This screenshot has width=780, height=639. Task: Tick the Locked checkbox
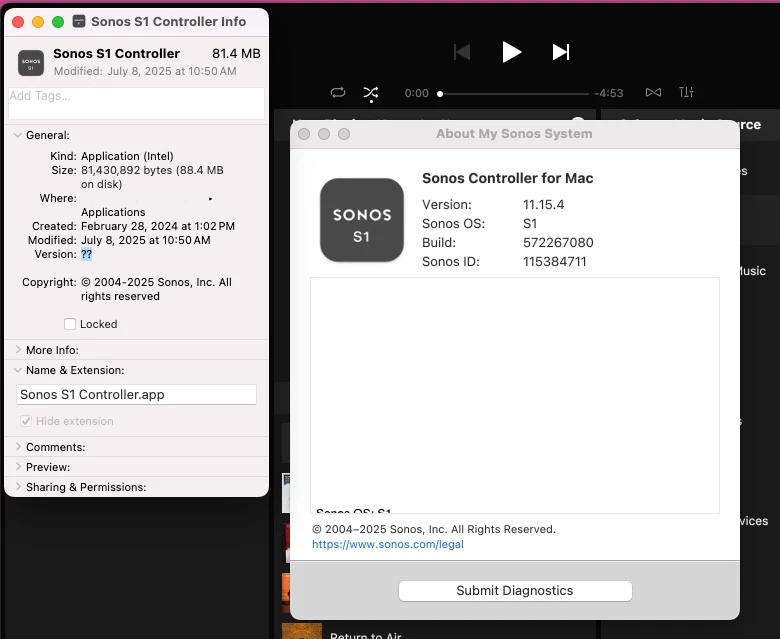(70, 324)
